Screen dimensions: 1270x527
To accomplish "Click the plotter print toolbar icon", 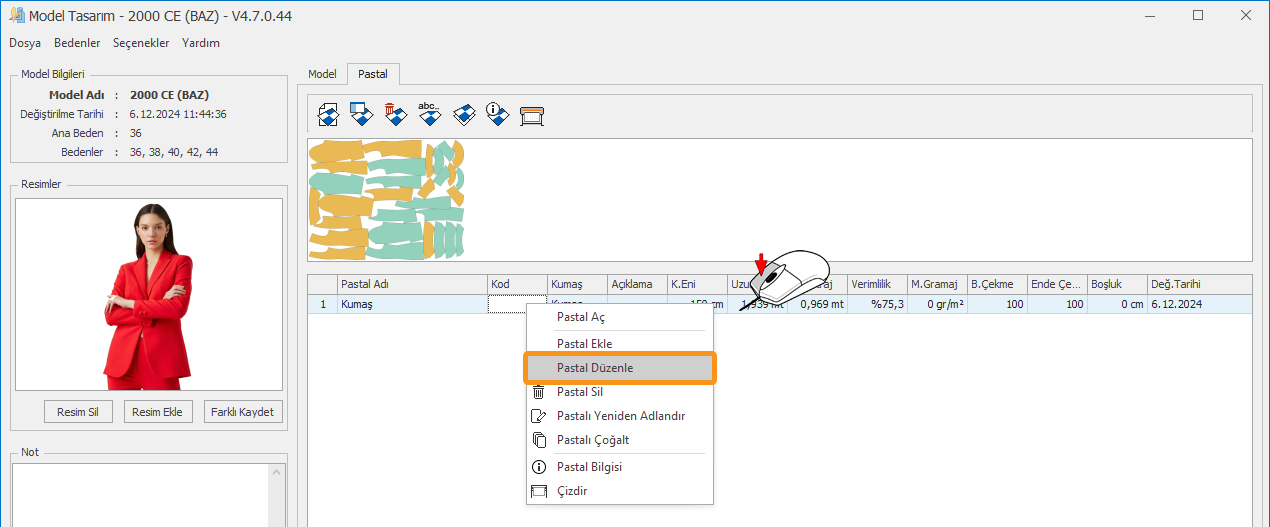I will click(x=531, y=115).
